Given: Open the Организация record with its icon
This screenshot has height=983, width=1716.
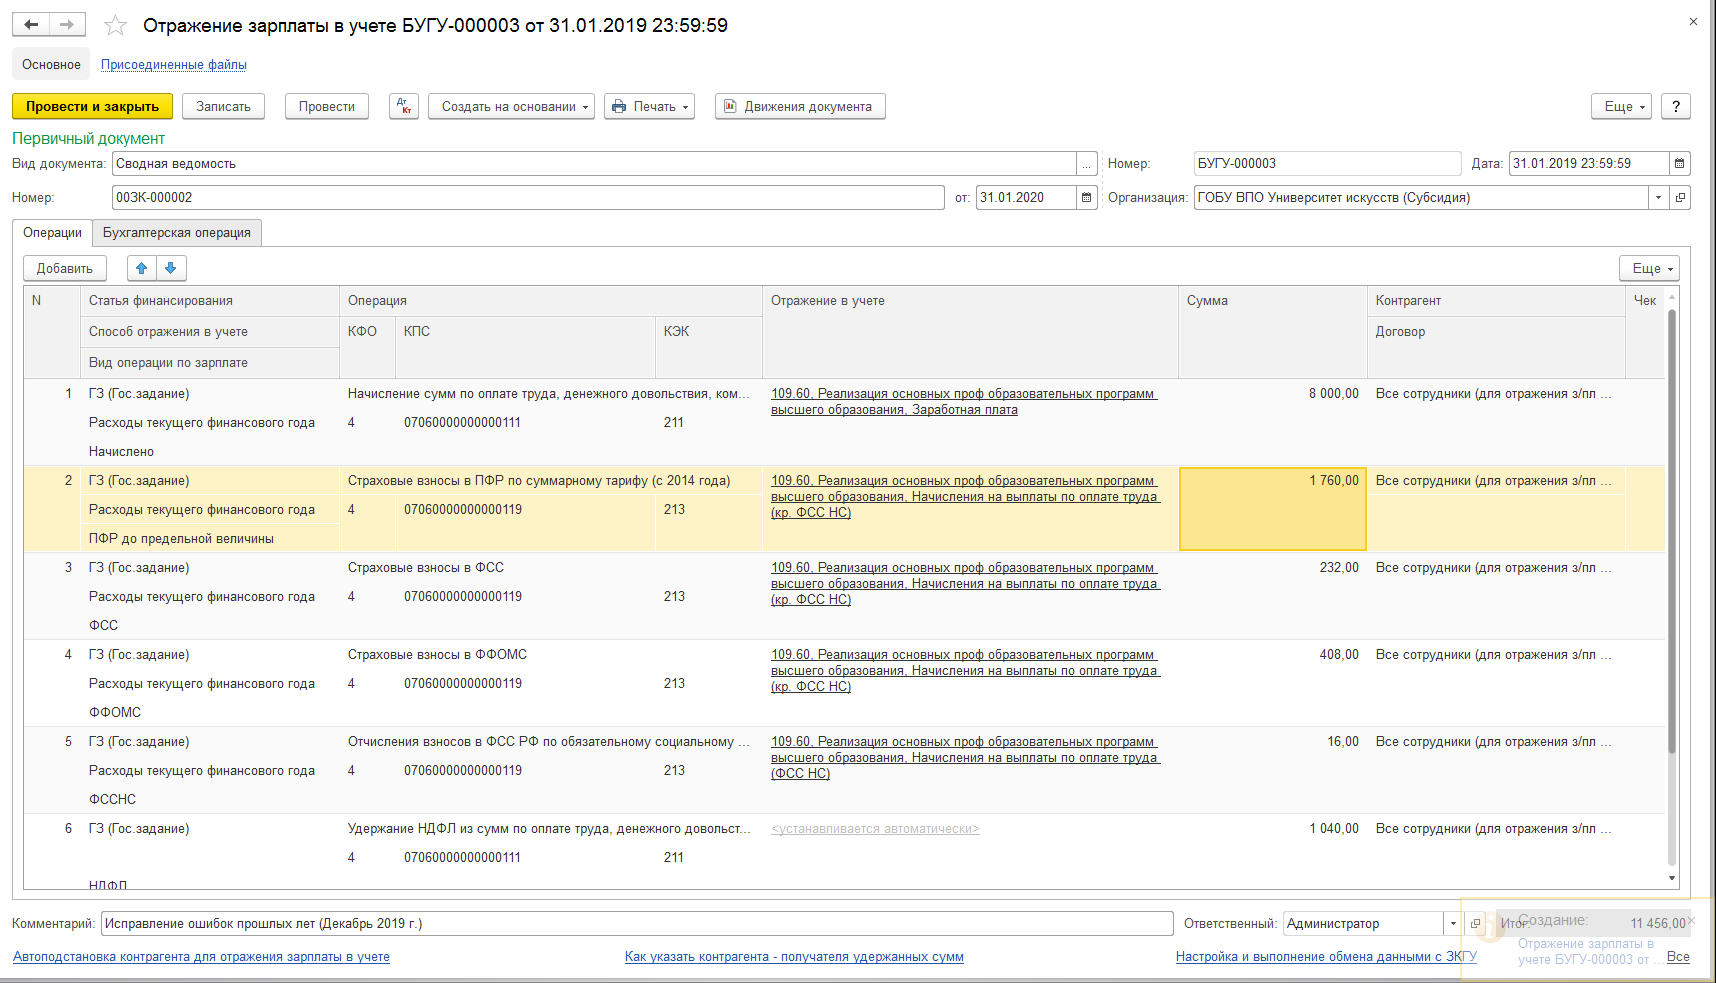Looking at the screenshot, I should click(1681, 197).
